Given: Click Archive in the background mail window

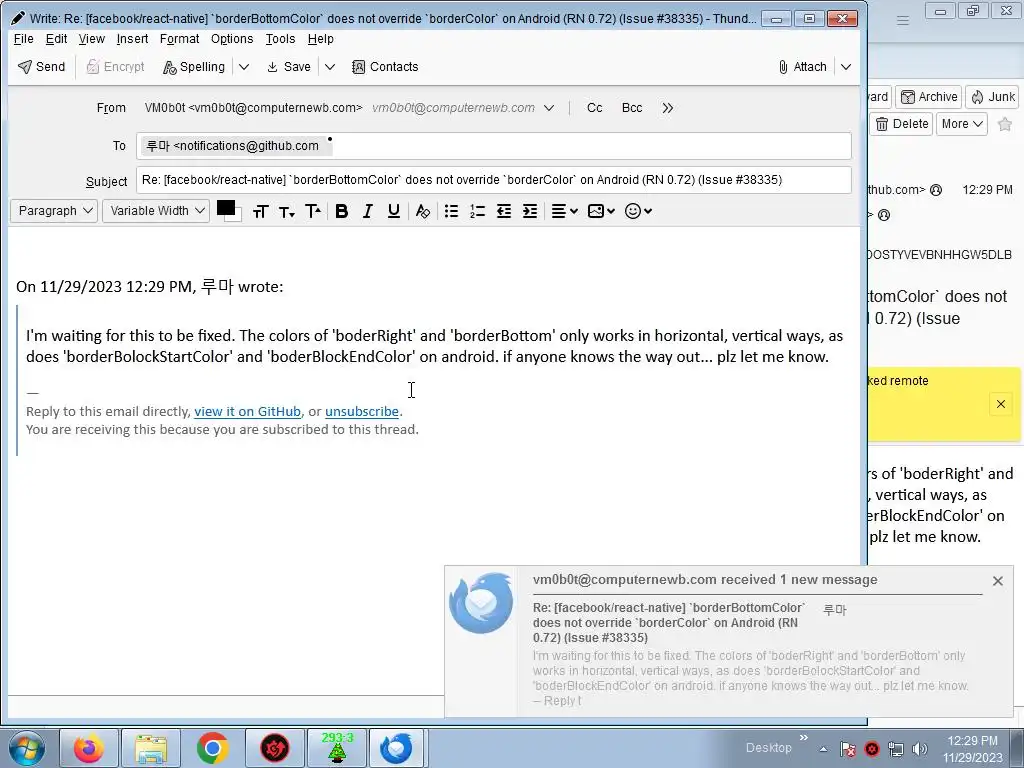Looking at the screenshot, I should tap(929, 97).
